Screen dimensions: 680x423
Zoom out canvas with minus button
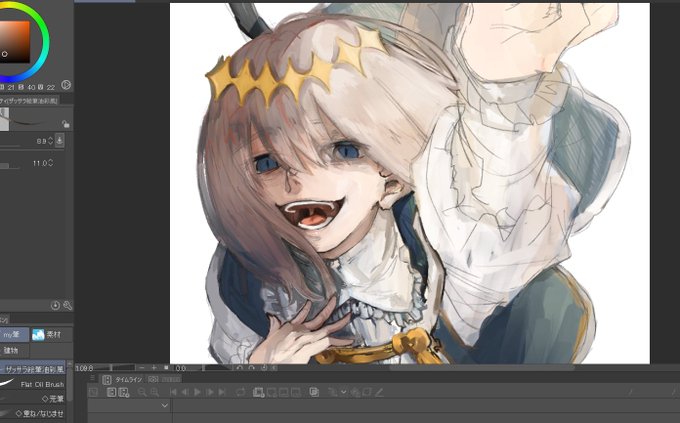[142, 368]
